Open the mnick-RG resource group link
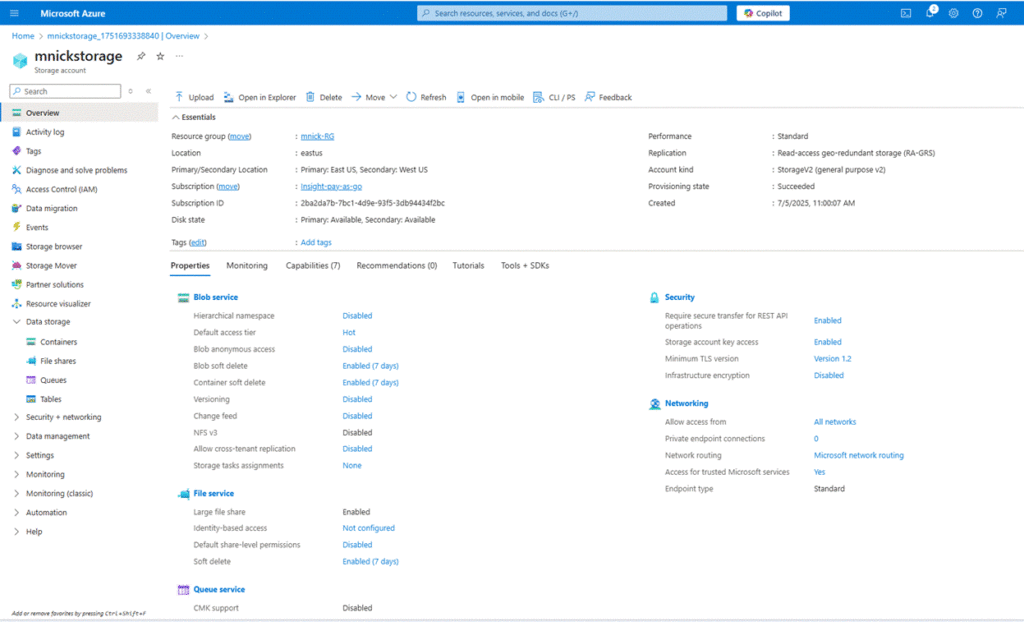Screen dimensions: 1024x622 [x=317, y=136]
